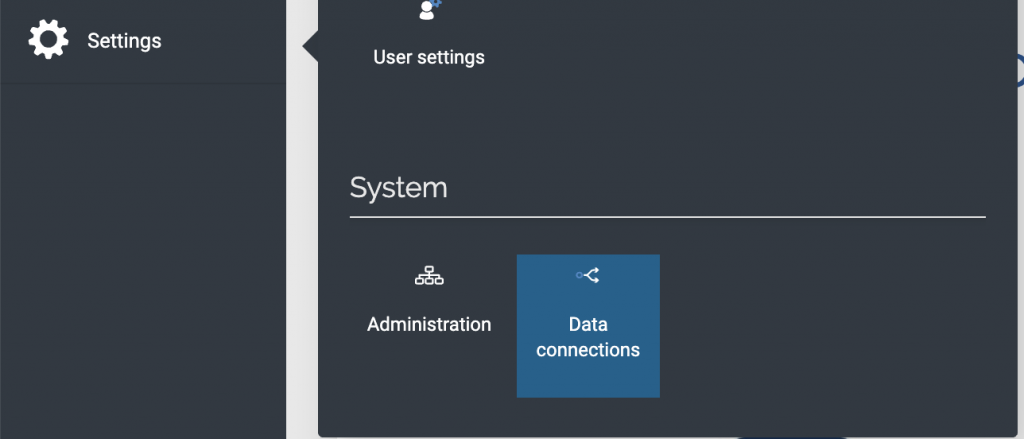The width and height of the screenshot is (1024, 439).
Task: Go to Administration via its label
Action: 429,324
